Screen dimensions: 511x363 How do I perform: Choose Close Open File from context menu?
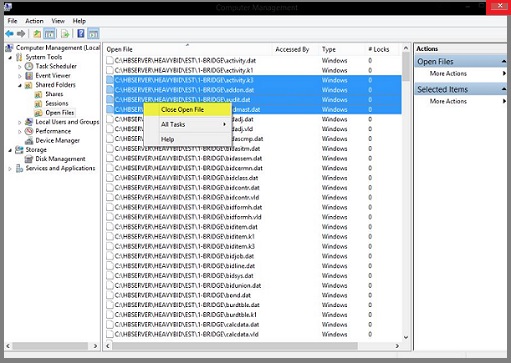click(x=188, y=110)
